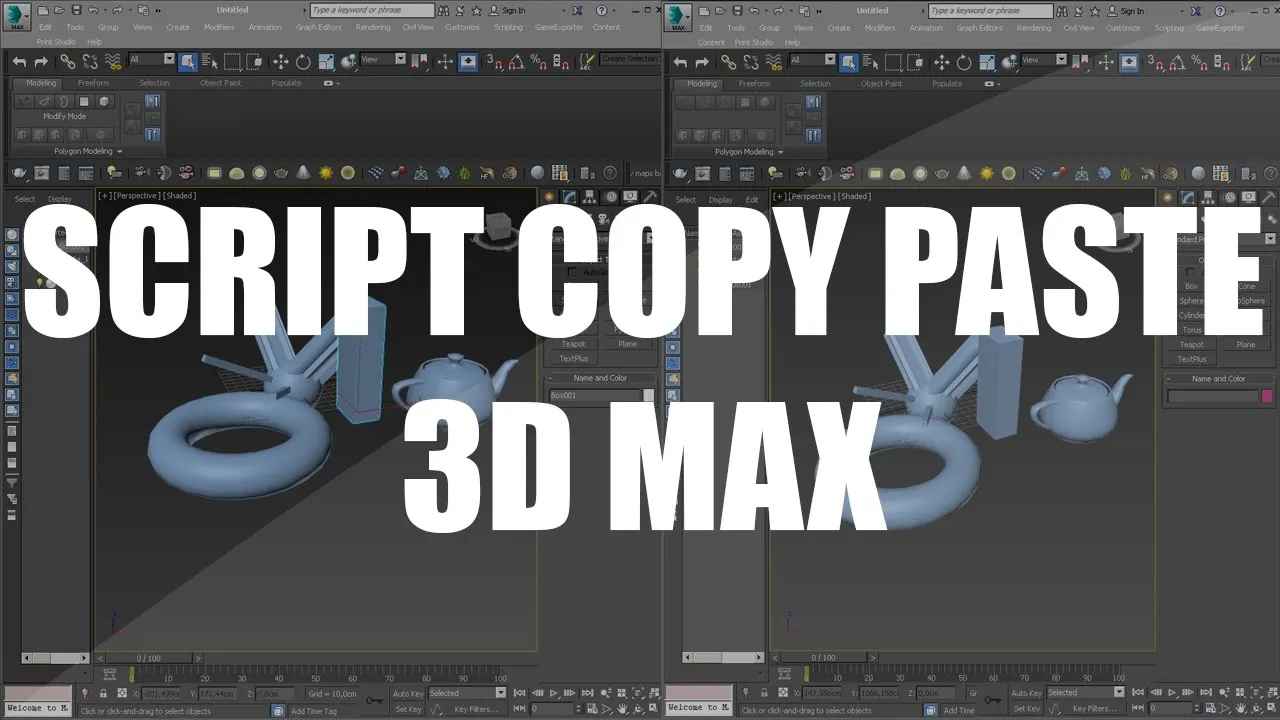
Task: Click Help question icon in left window lower toolbar
Action: click(x=610, y=173)
